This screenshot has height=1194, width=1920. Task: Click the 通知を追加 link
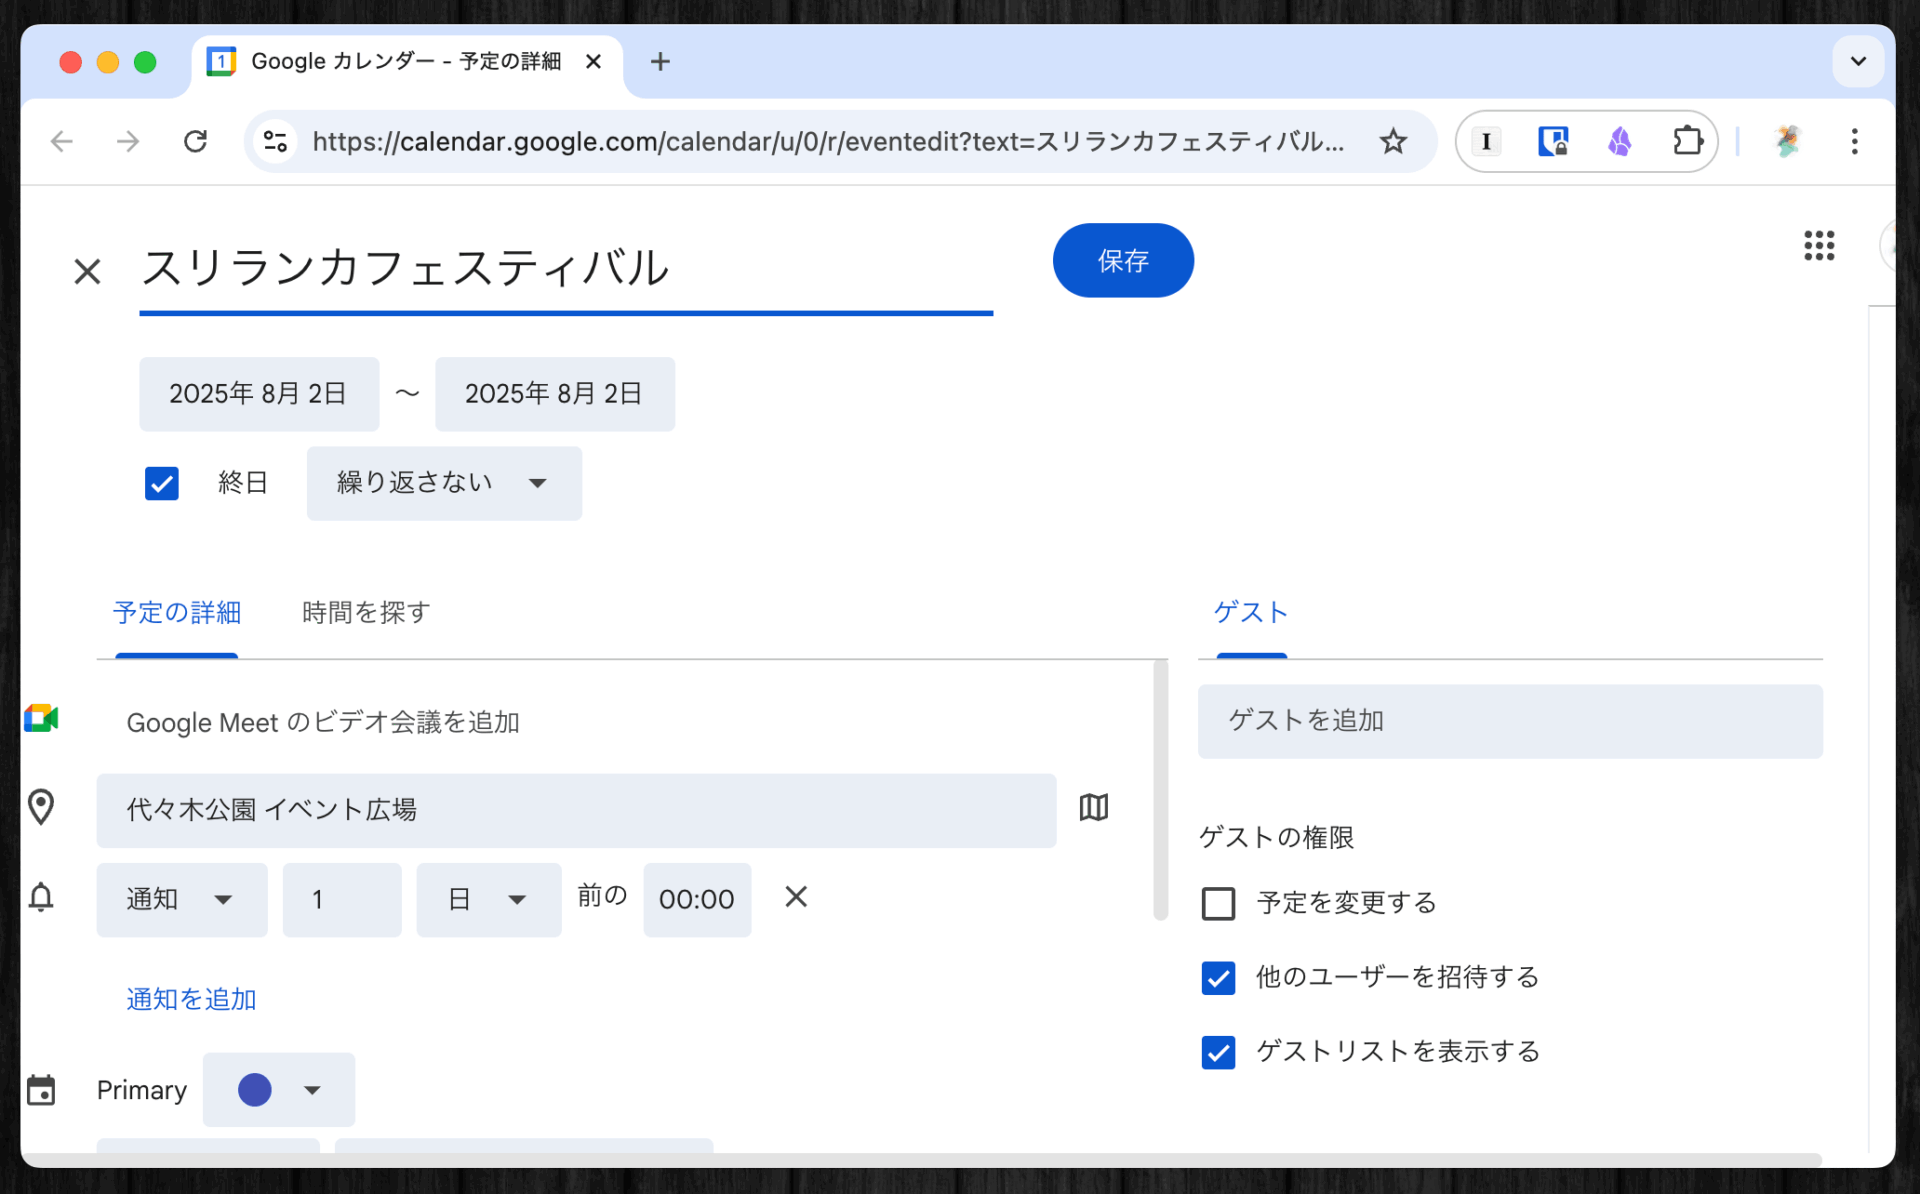(191, 999)
